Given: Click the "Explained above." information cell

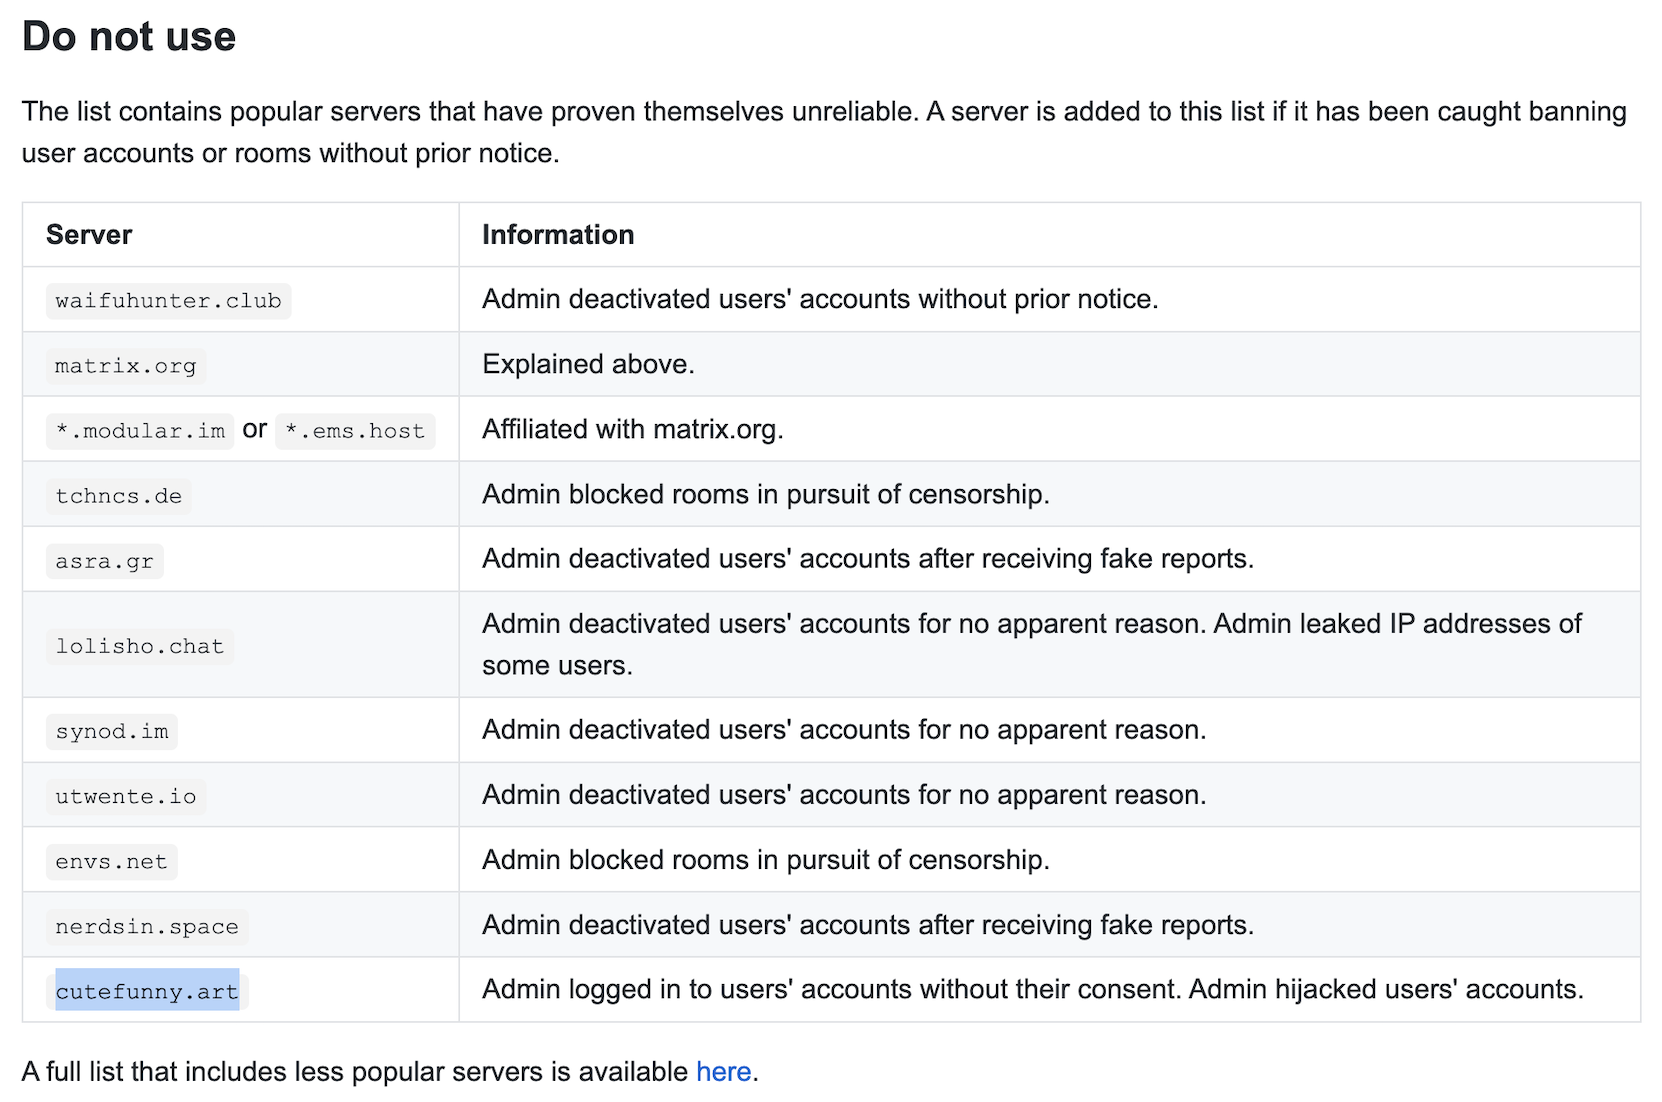Looking at the screenshot, I should pyautogui.click(x=588, y=364).
